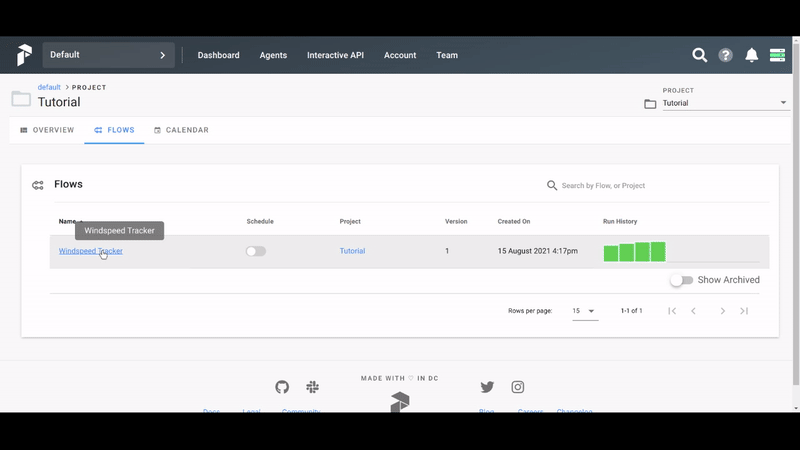The width and height of the screenshot is (800, 450).
Task: Click the Prefect logo icon
Action: coord(24,55)
